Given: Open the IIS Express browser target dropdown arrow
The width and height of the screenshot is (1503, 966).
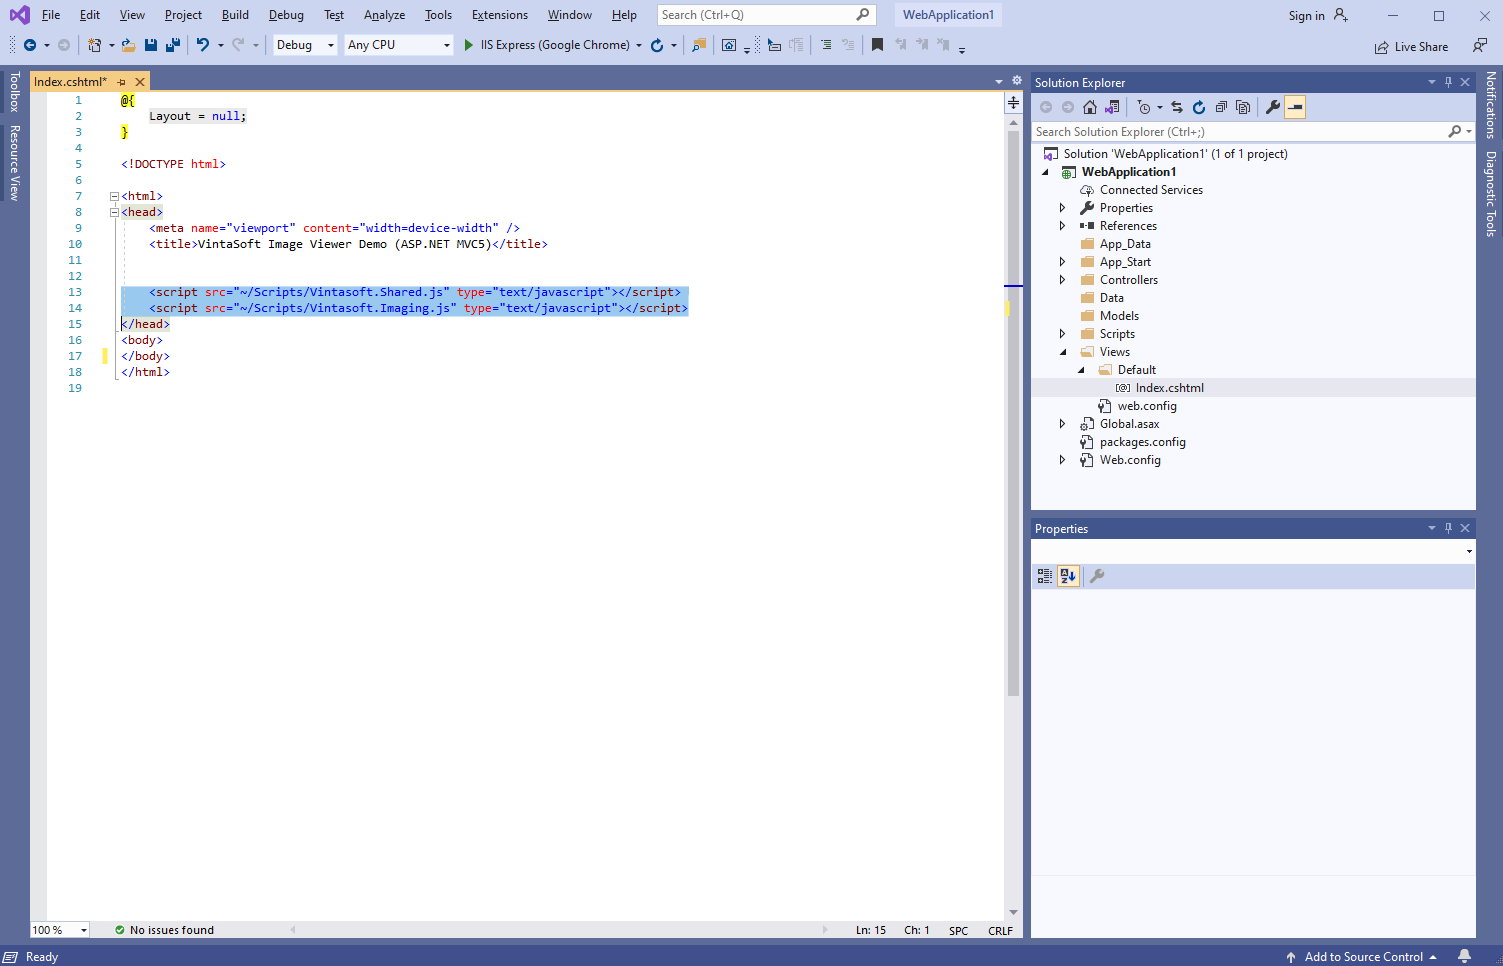Looking at the screenshot, I should tap(639, 45).
